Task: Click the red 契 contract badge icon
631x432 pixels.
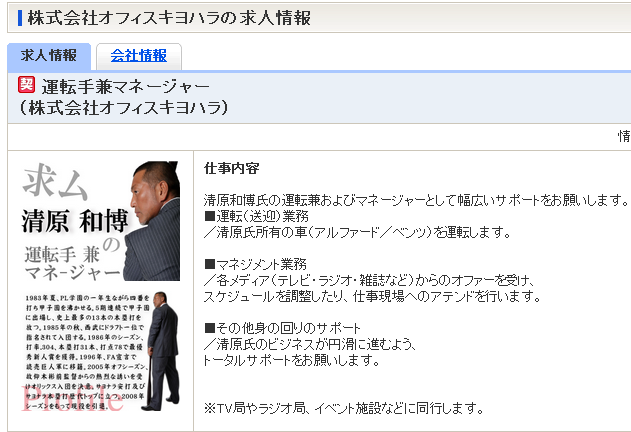Action: [27, 85]
